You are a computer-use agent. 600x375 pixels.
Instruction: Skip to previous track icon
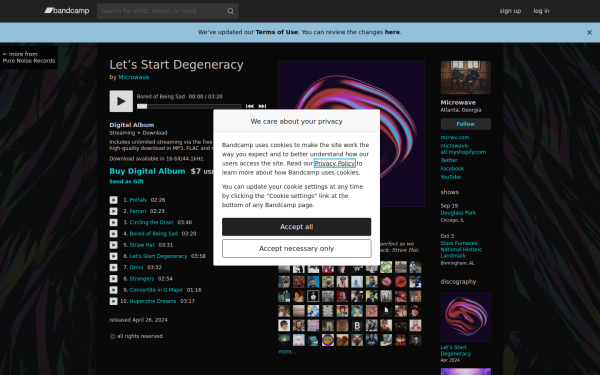[249, 106]
